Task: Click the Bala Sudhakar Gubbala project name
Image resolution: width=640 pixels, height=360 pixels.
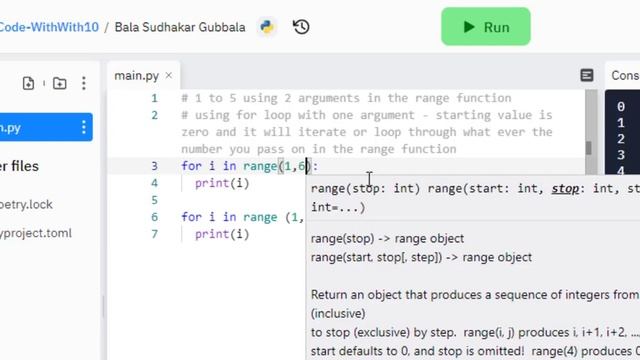Action: 180,27
